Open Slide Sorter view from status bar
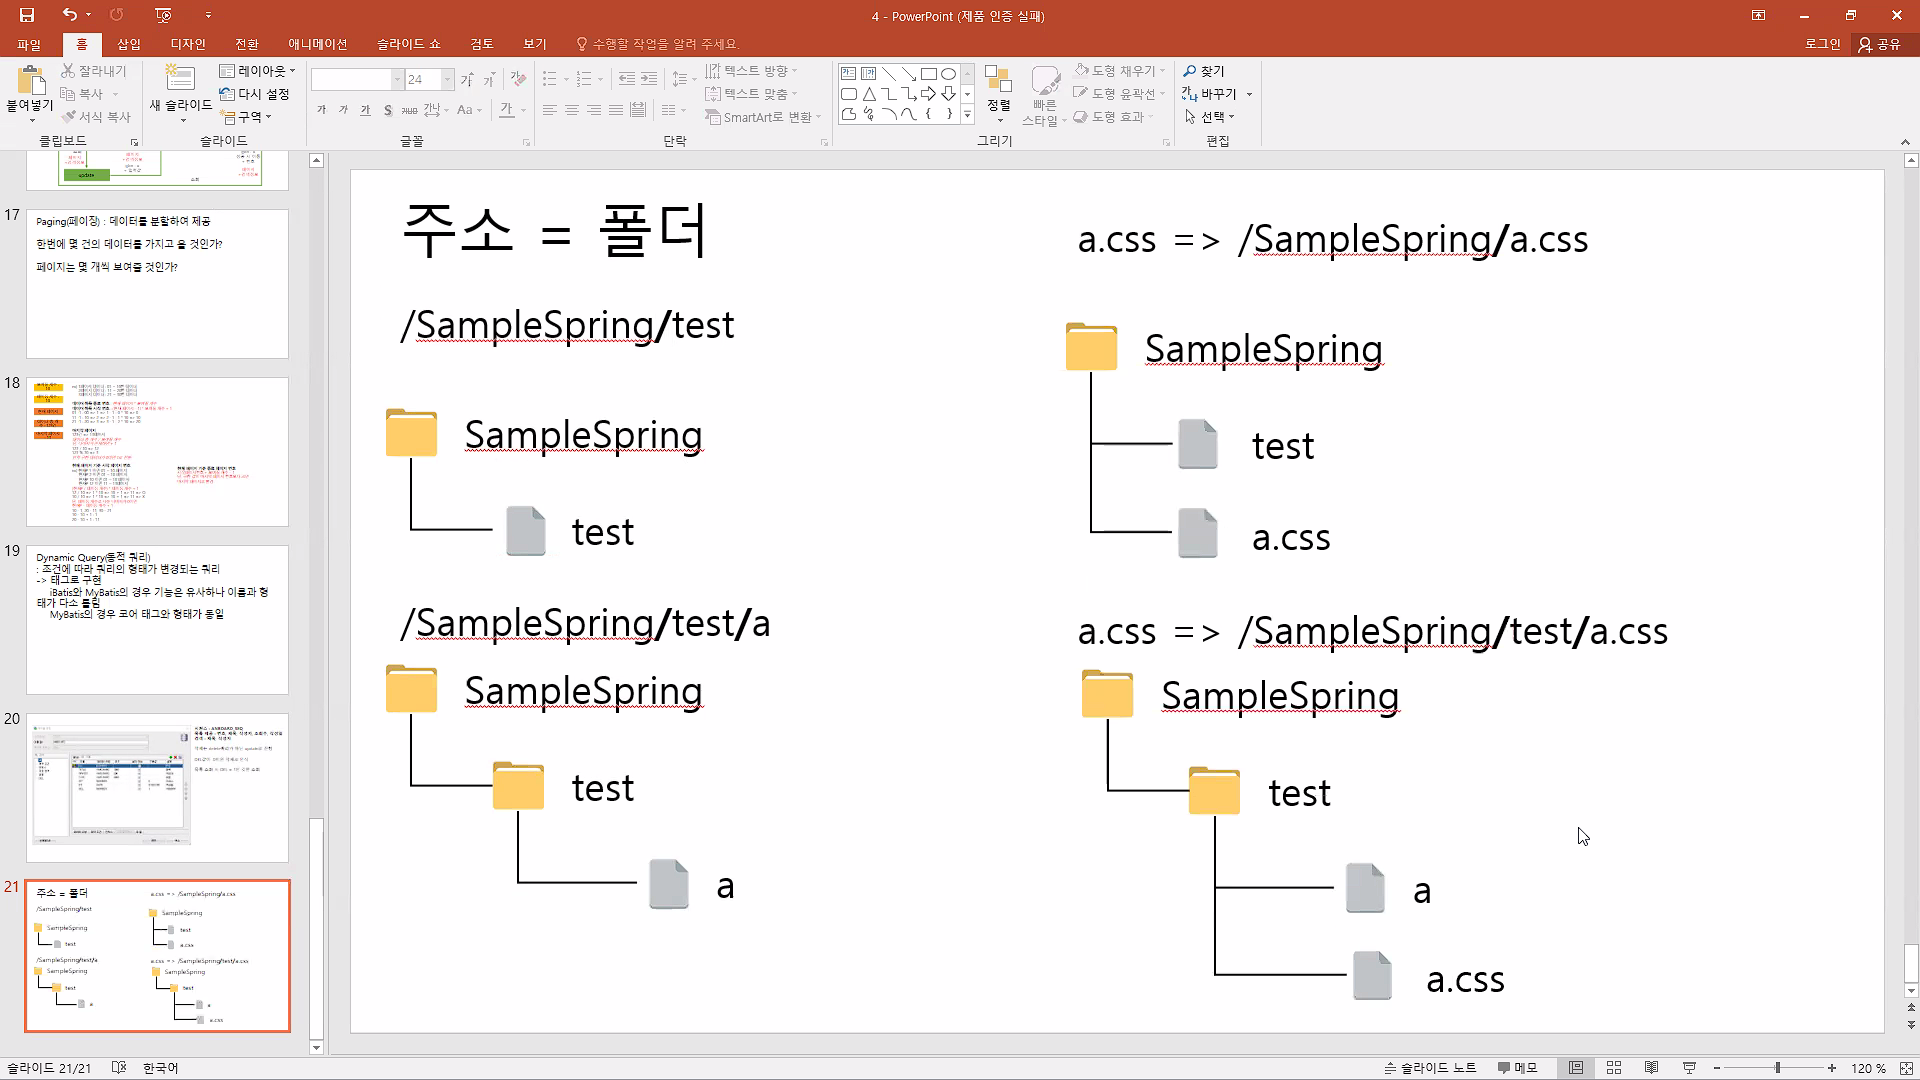1920x1080 pixels. (1613, 1068)
